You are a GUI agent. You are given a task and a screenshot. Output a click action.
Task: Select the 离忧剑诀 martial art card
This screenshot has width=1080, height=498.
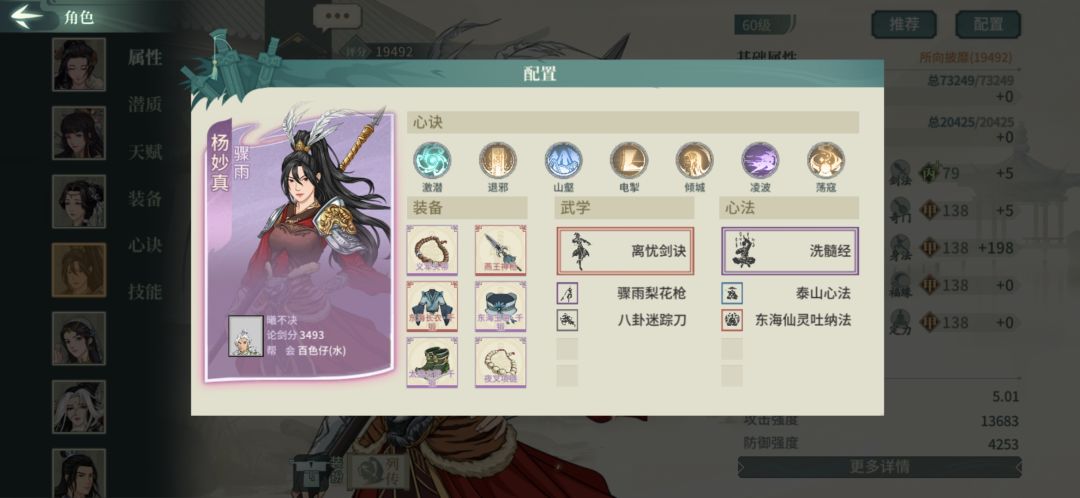pyautogui.click(x=625, y=251)
